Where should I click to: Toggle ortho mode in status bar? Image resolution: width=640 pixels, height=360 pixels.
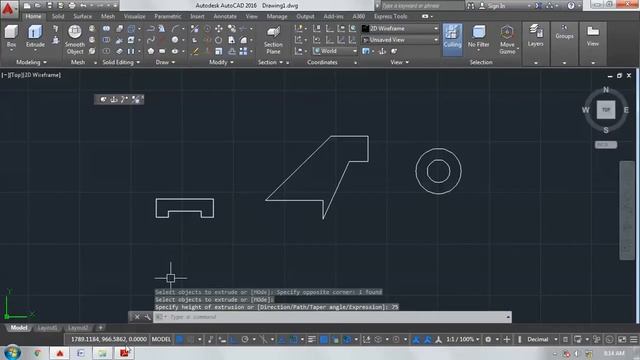click(233, 340)
